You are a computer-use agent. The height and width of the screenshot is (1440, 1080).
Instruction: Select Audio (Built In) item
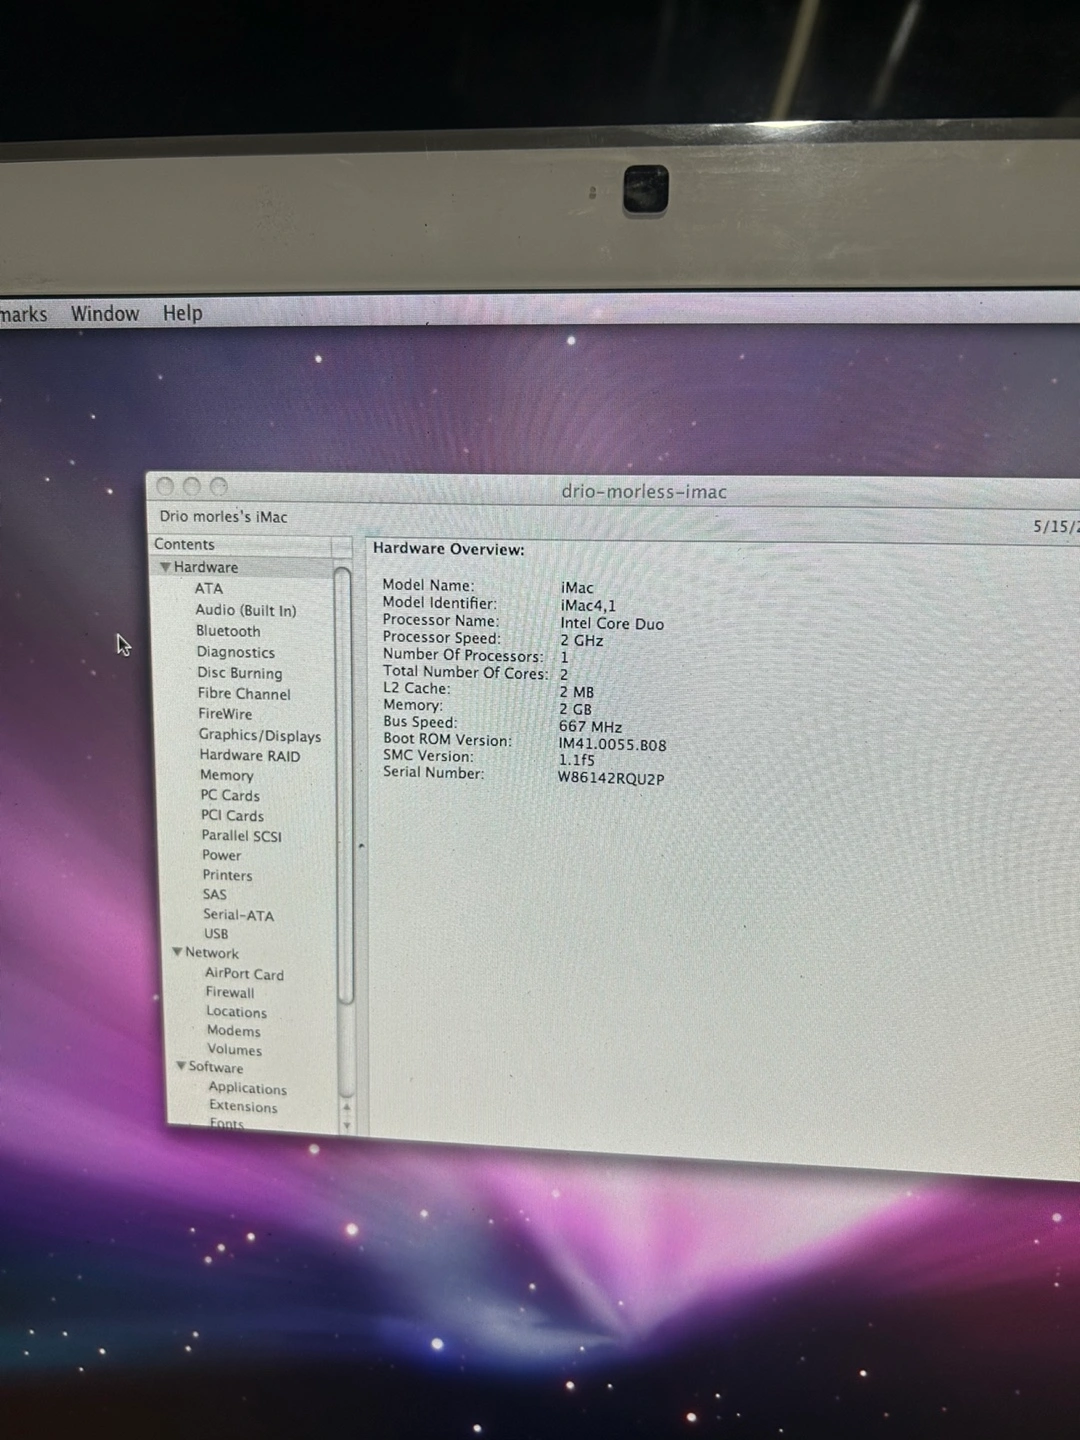245,610
